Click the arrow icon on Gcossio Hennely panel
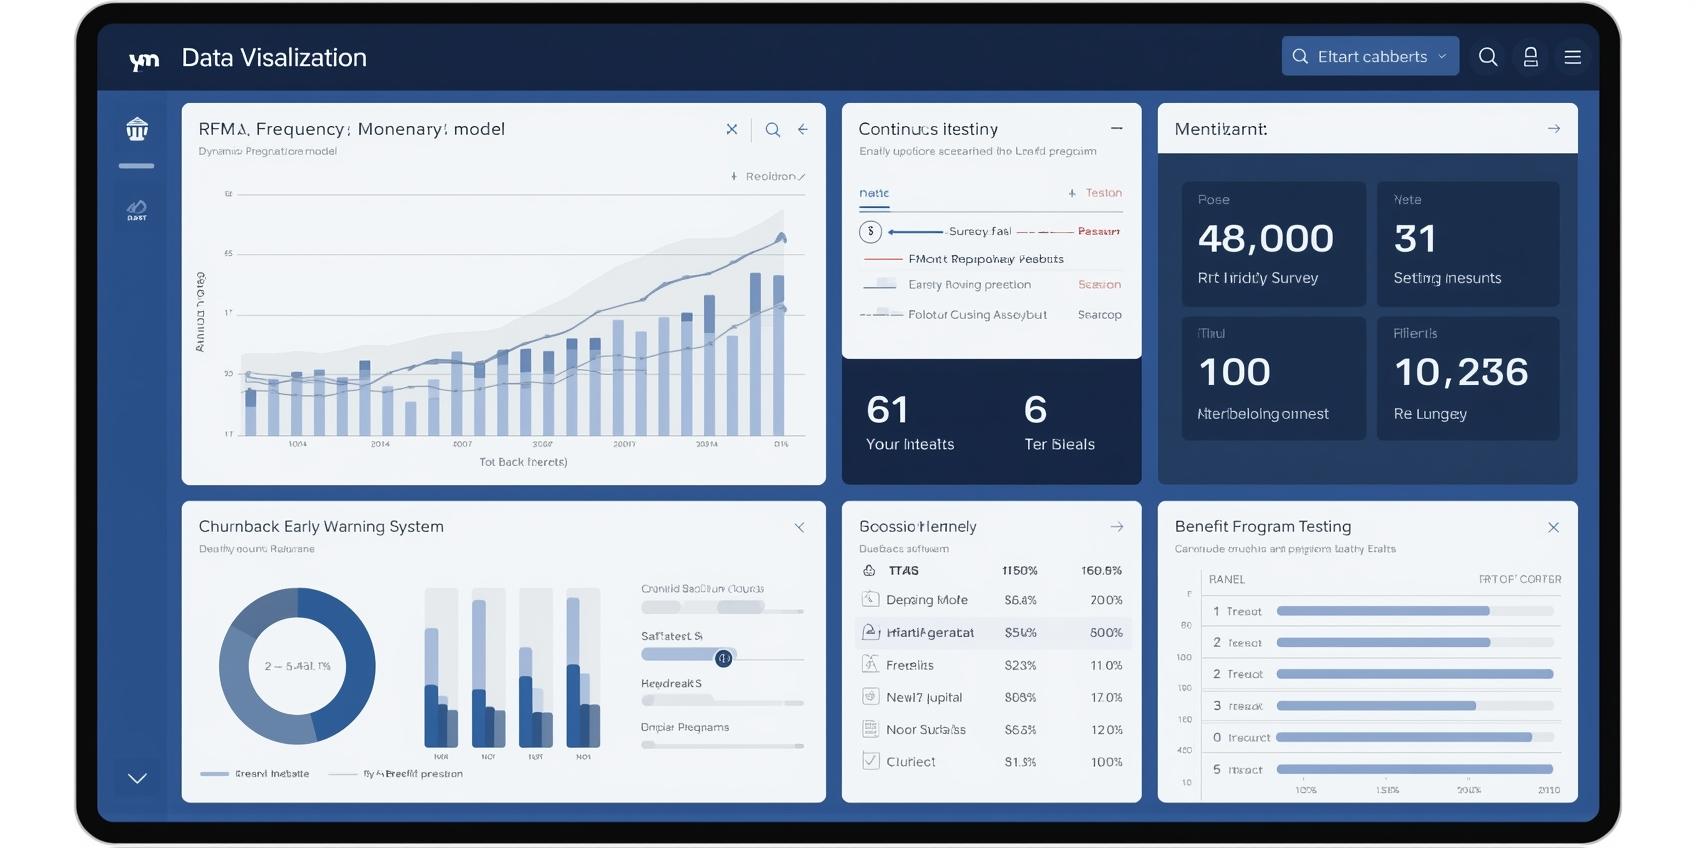 [1116, 527]
